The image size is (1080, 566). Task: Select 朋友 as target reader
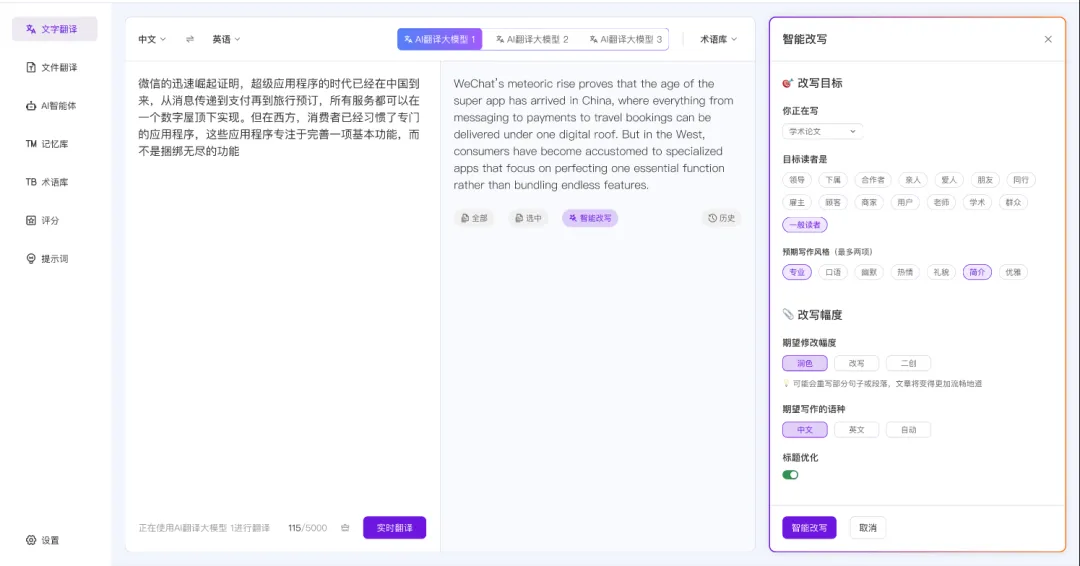point(985,180)
